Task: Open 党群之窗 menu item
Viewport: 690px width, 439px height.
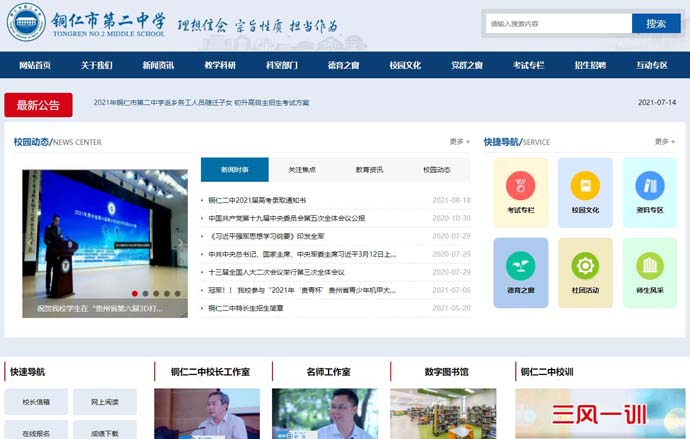Action: point(467,65)
